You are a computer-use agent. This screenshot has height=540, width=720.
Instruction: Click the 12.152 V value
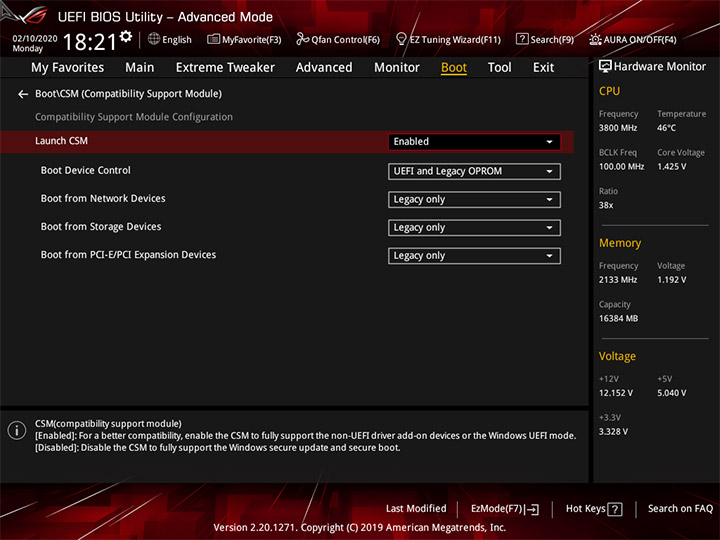(x=615, y=393)
